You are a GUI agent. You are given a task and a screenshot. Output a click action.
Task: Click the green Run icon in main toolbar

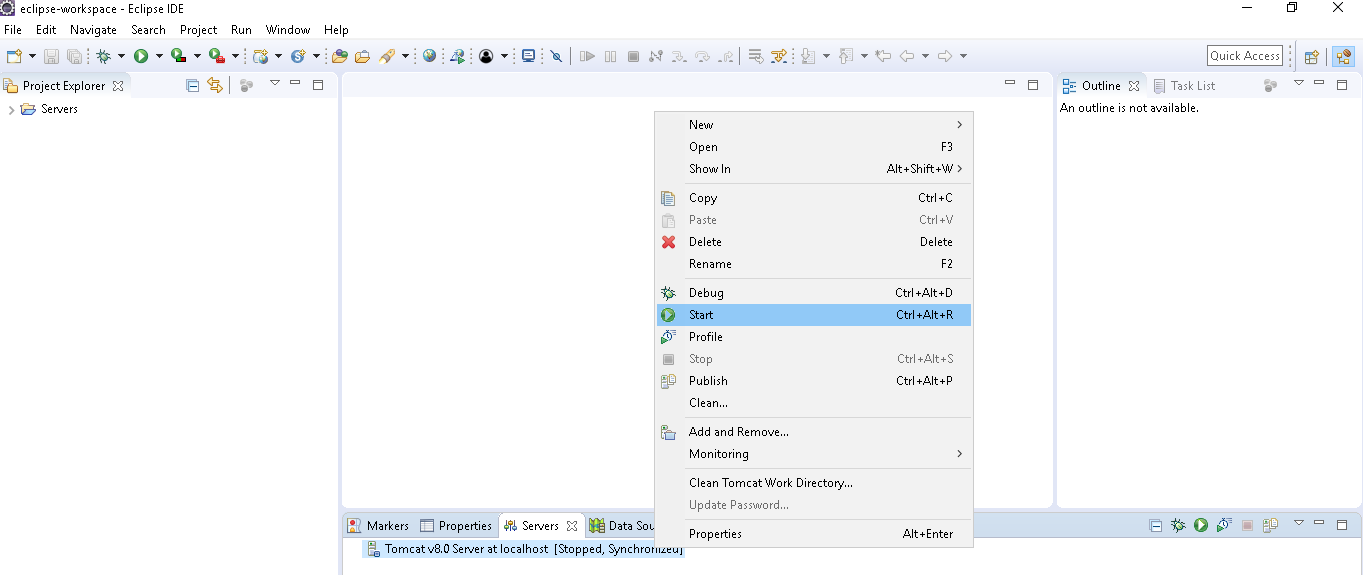141,56
